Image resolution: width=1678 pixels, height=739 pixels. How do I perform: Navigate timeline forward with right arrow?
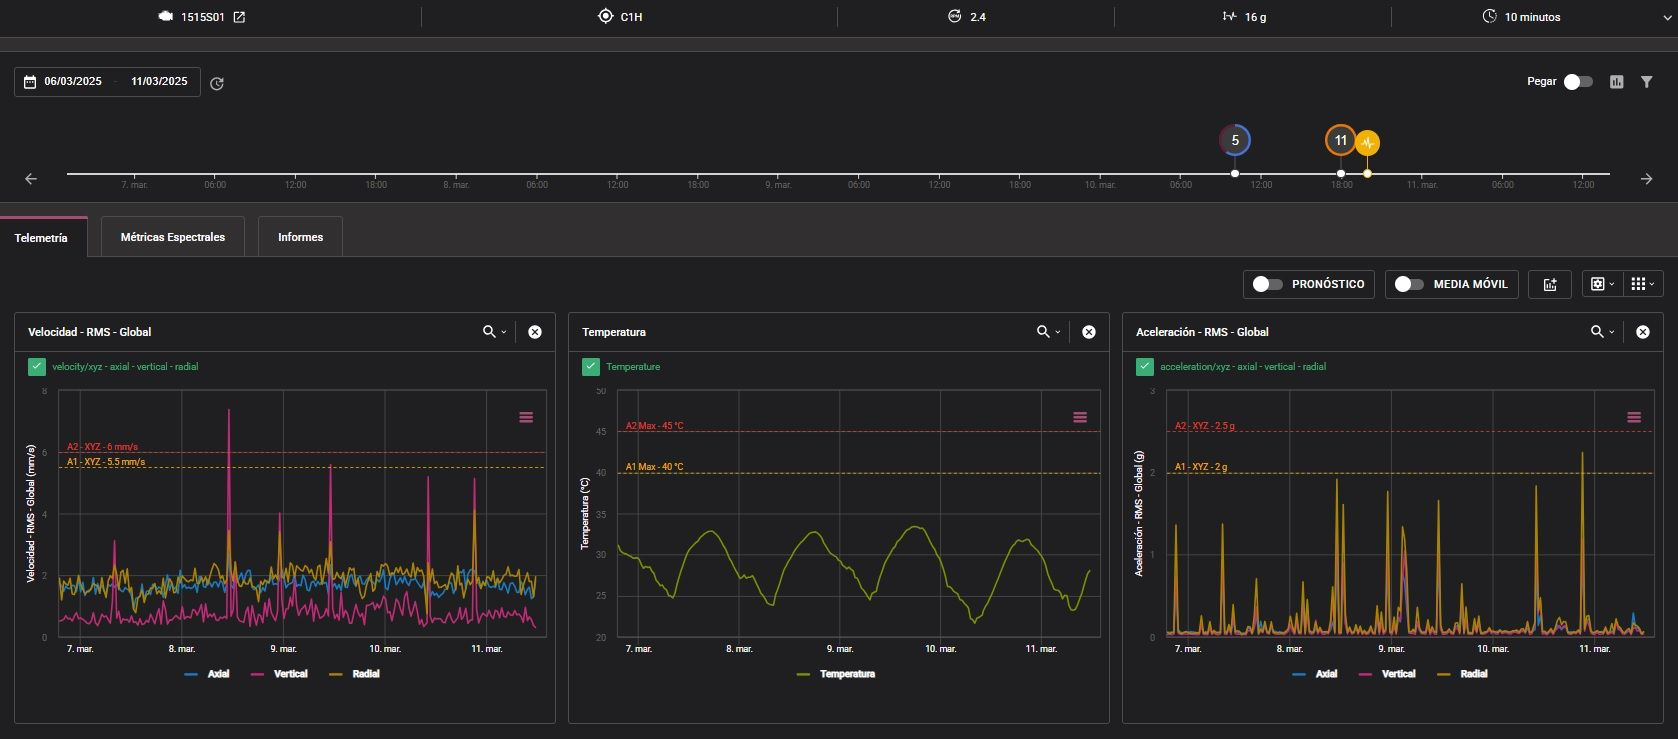pos(1646,179)
